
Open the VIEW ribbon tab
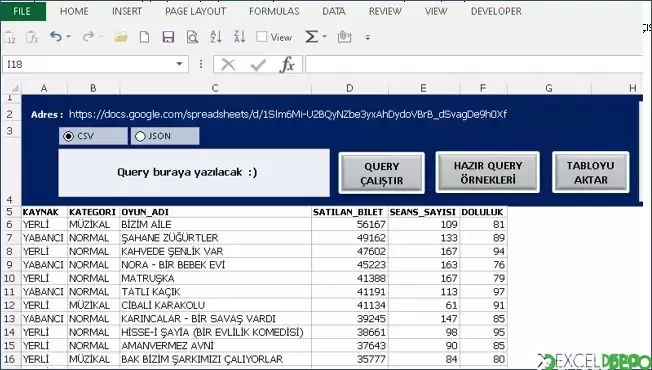click(x=436, y=11)
